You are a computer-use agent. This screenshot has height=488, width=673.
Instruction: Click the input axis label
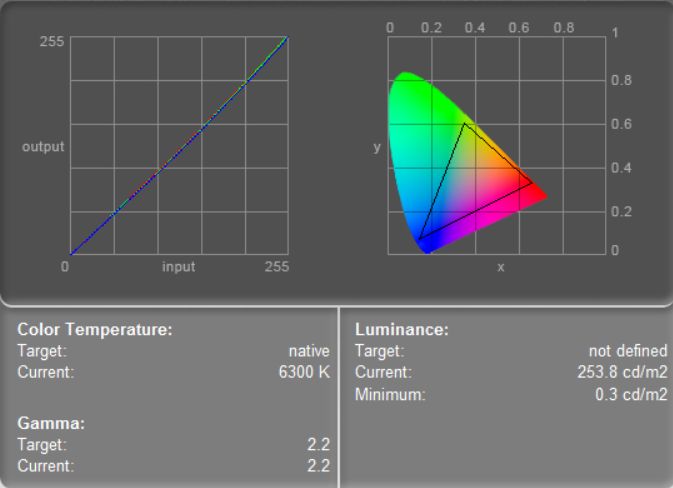click(179, 267)
